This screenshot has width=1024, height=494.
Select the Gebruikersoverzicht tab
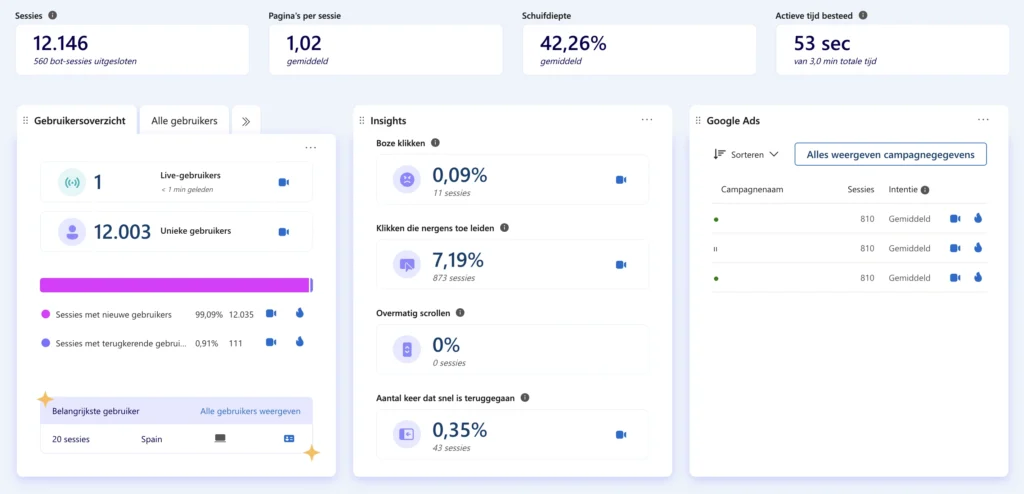tap(79, 121)
